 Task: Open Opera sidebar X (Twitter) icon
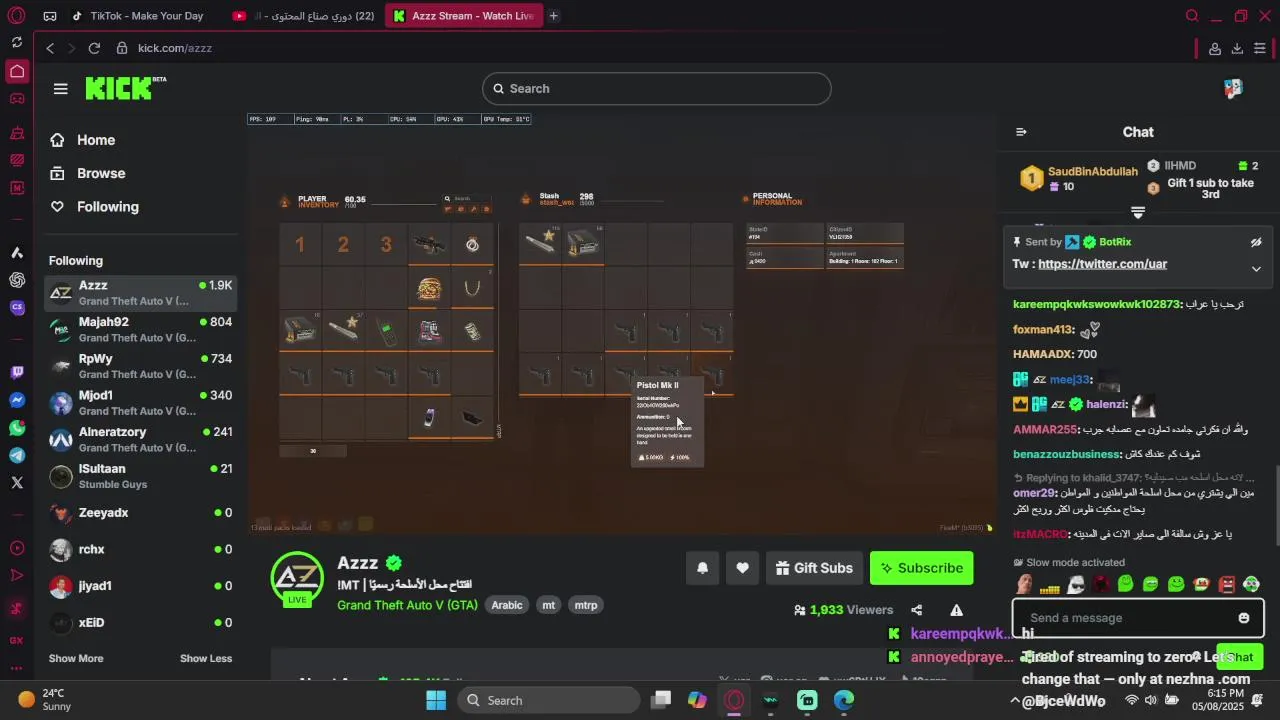tap(17, 482)
